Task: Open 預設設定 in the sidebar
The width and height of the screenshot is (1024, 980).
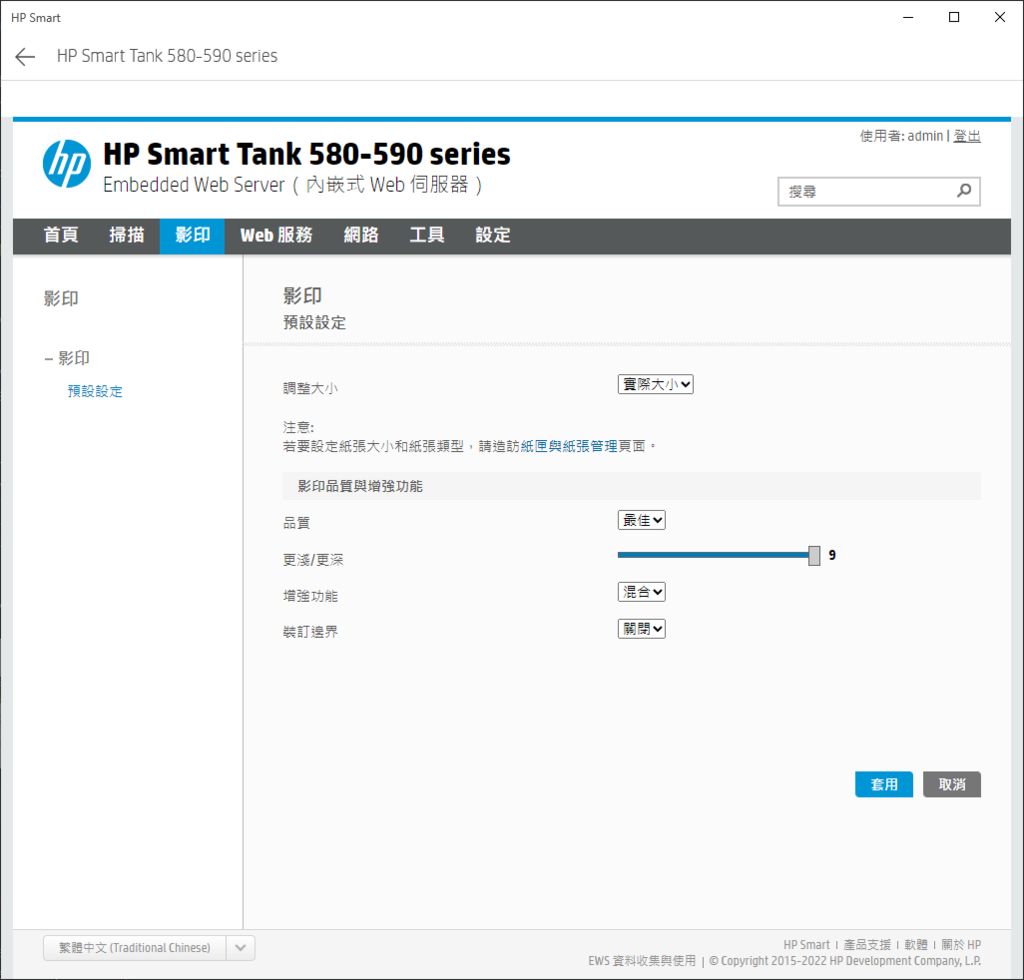Action: tap(95, 391)
